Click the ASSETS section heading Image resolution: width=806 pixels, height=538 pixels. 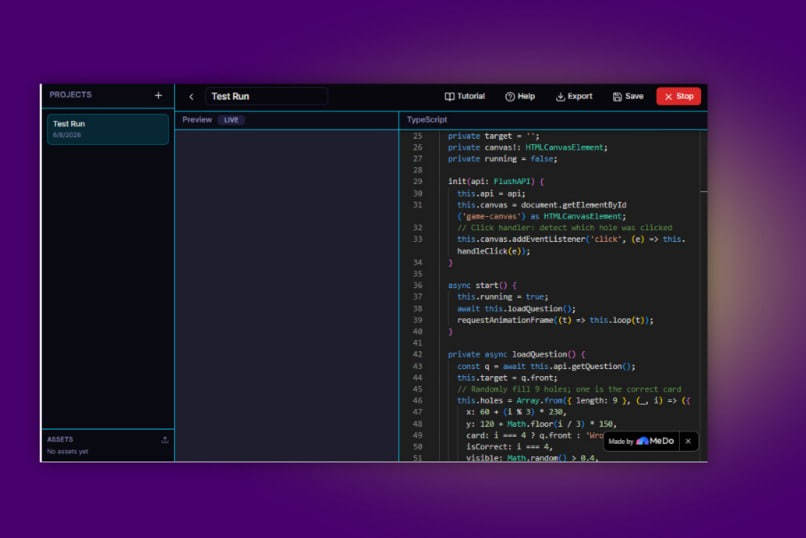[x=60, y=440]
